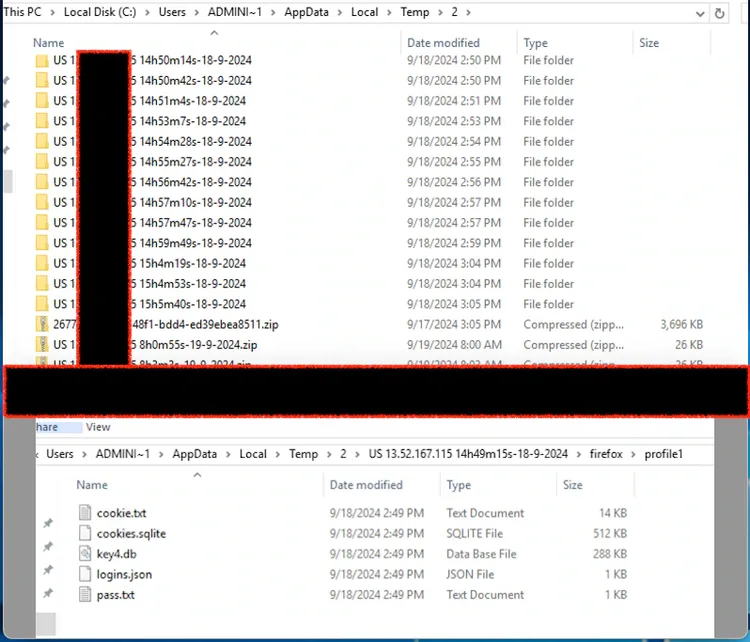The height and width of the screenshot is (642, 750).
Task: Sort top list by Date modified column
Action: tap(443, 43)
